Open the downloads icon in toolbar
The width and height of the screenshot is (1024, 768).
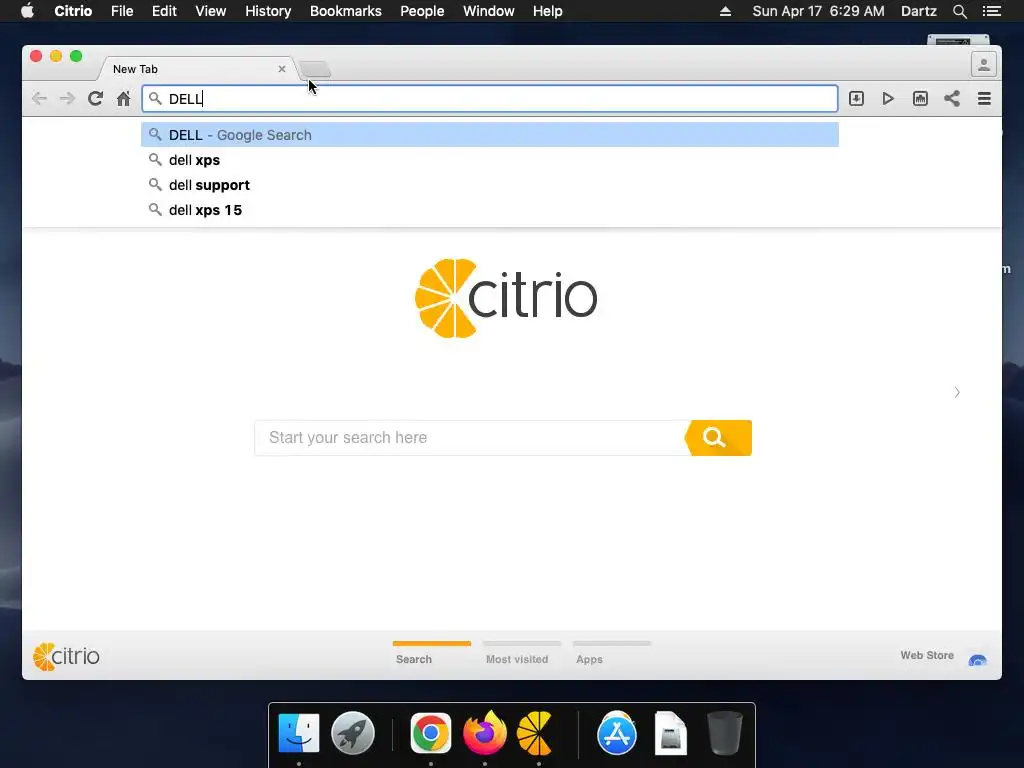point(856,99)
